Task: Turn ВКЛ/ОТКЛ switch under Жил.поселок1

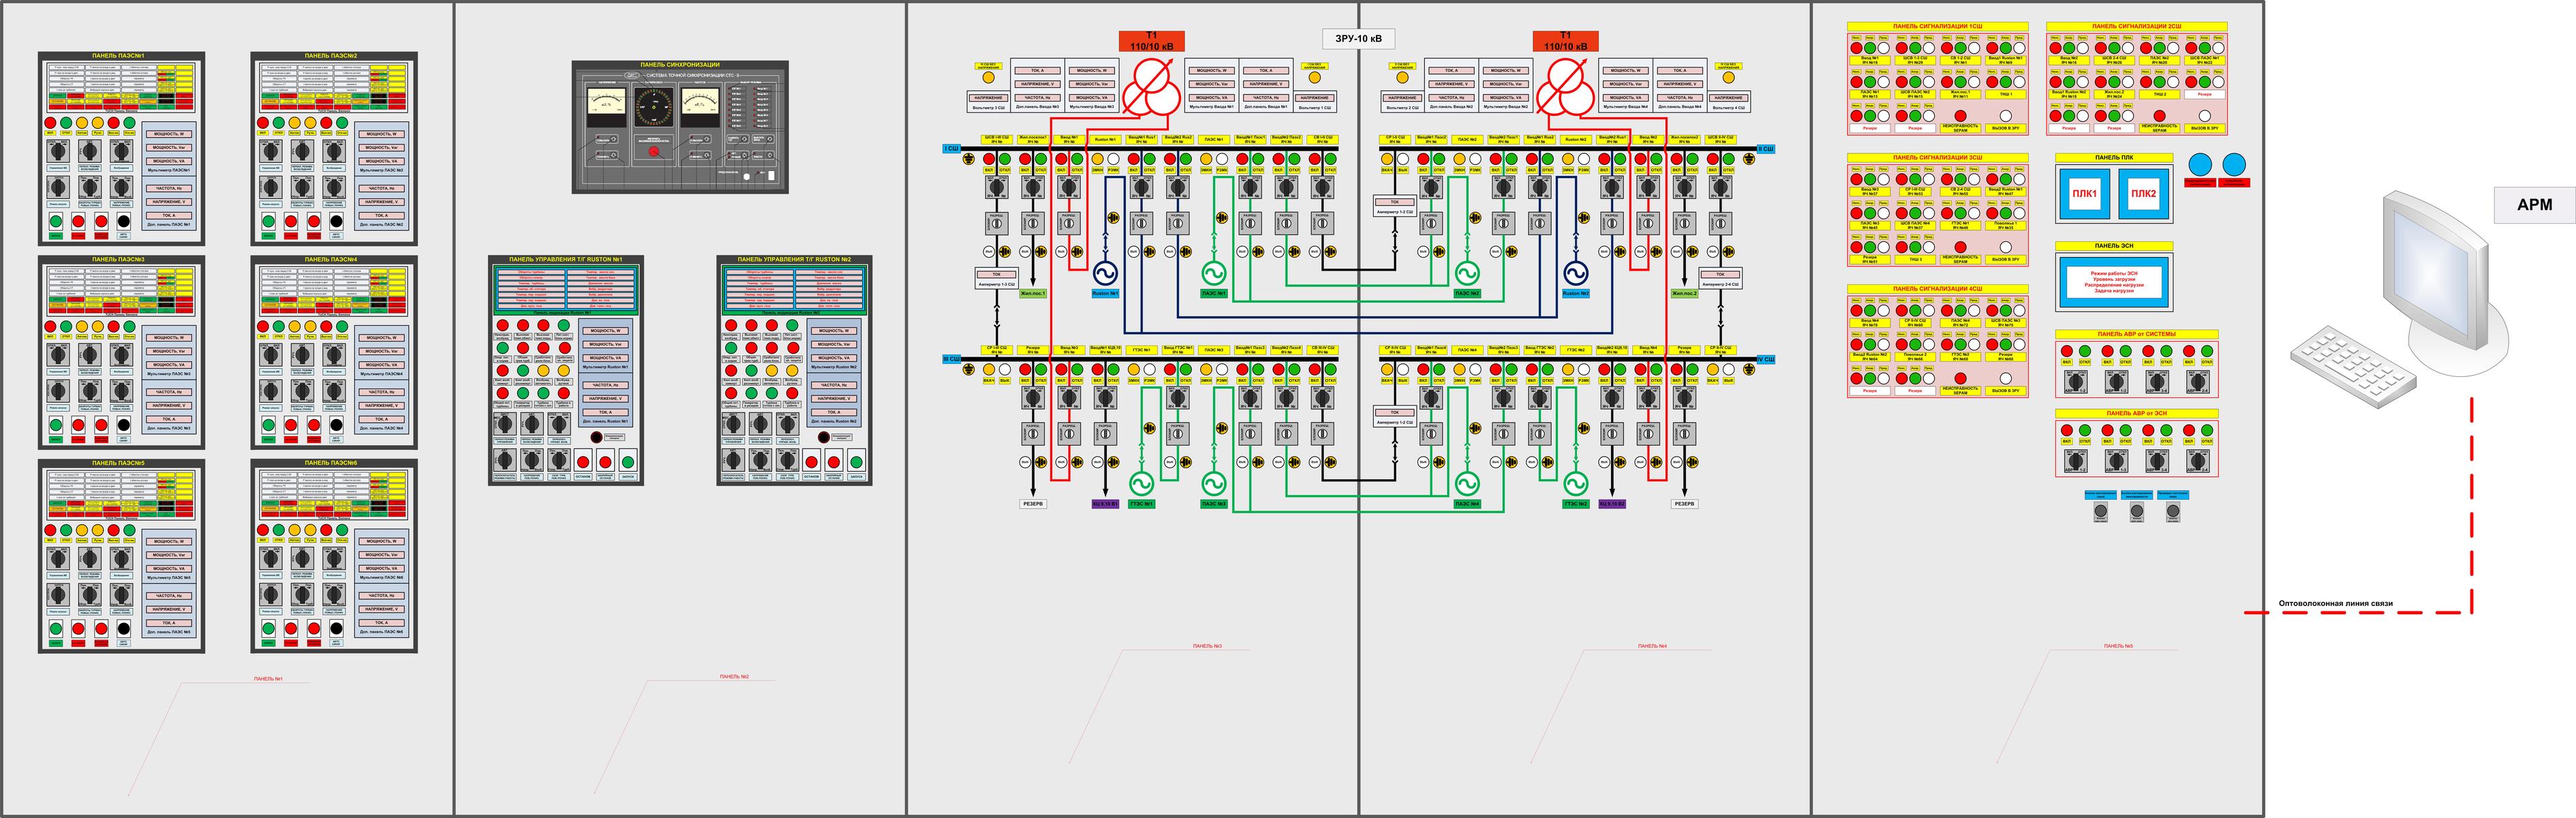Action: point(1033,187)
